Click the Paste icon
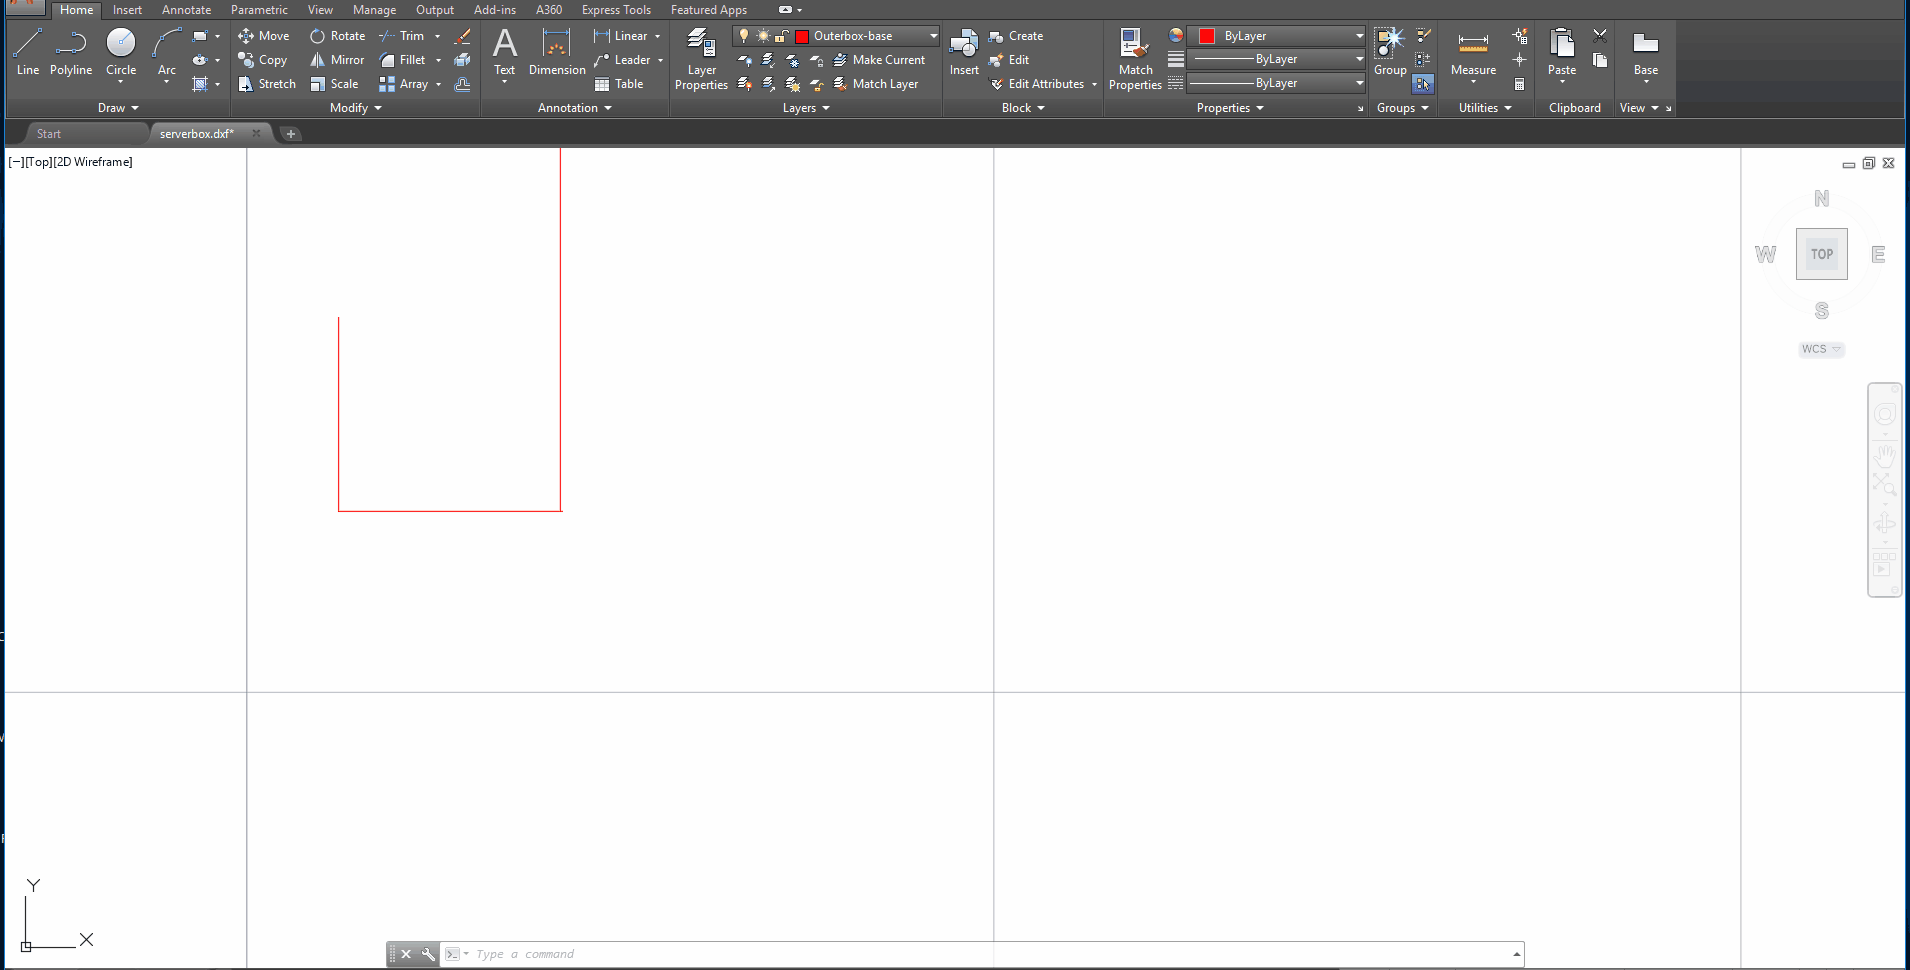 click(1562, 44)
